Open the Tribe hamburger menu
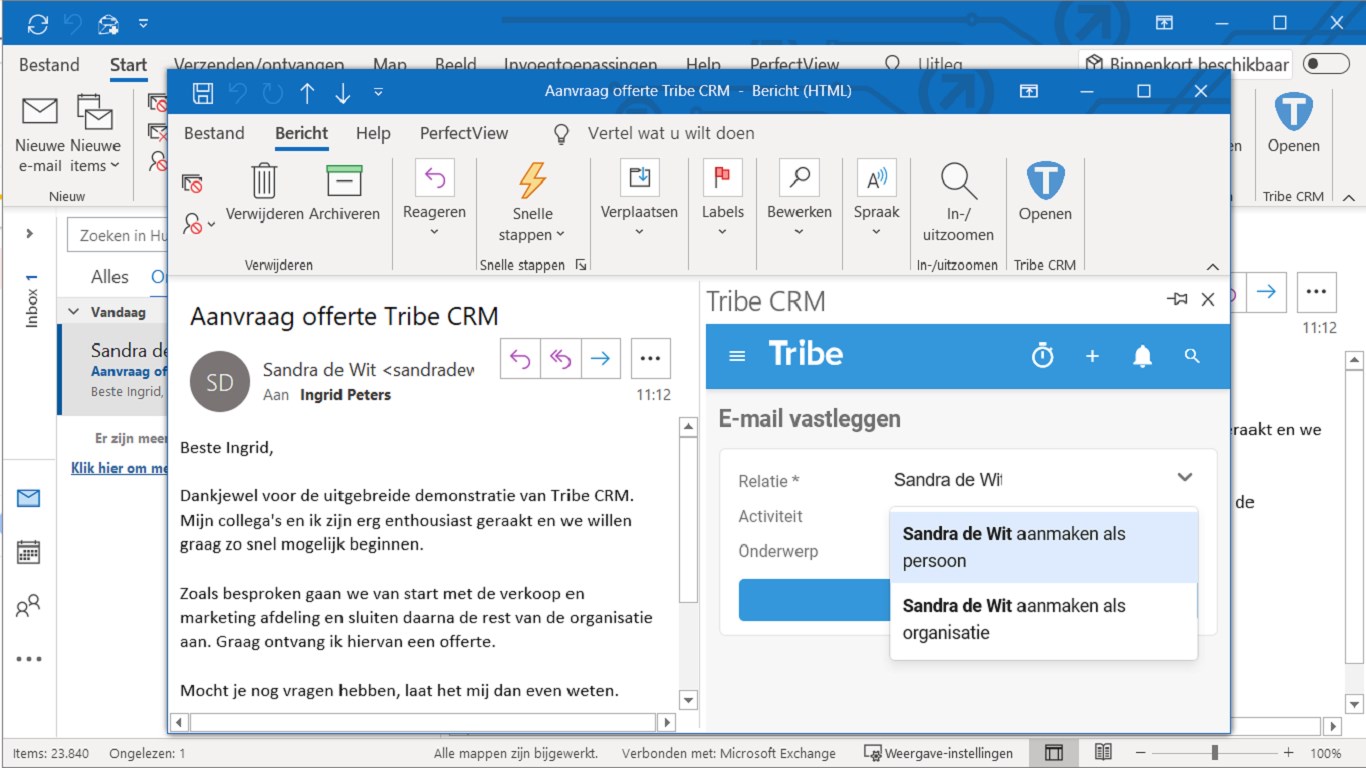1366x768 pixels. 738,356
